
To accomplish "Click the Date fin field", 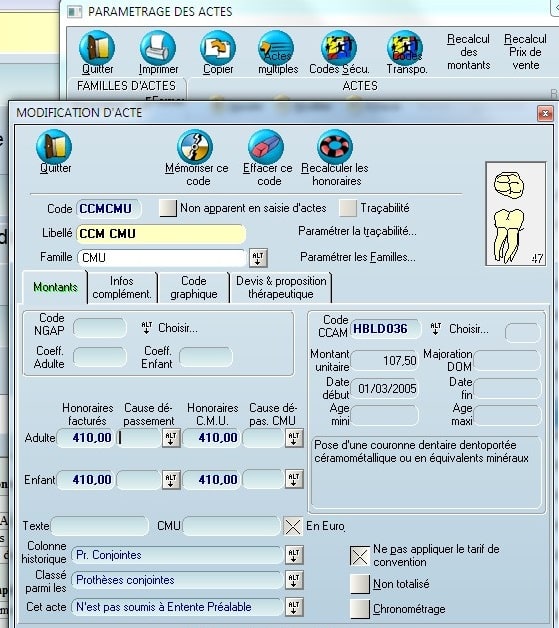I will click(507, 388).
